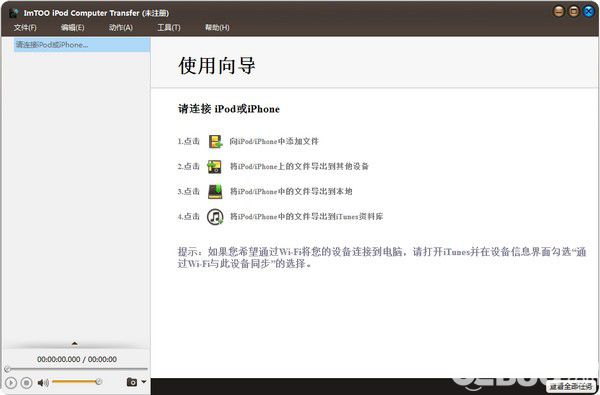Click the playback progress bar

76,369
